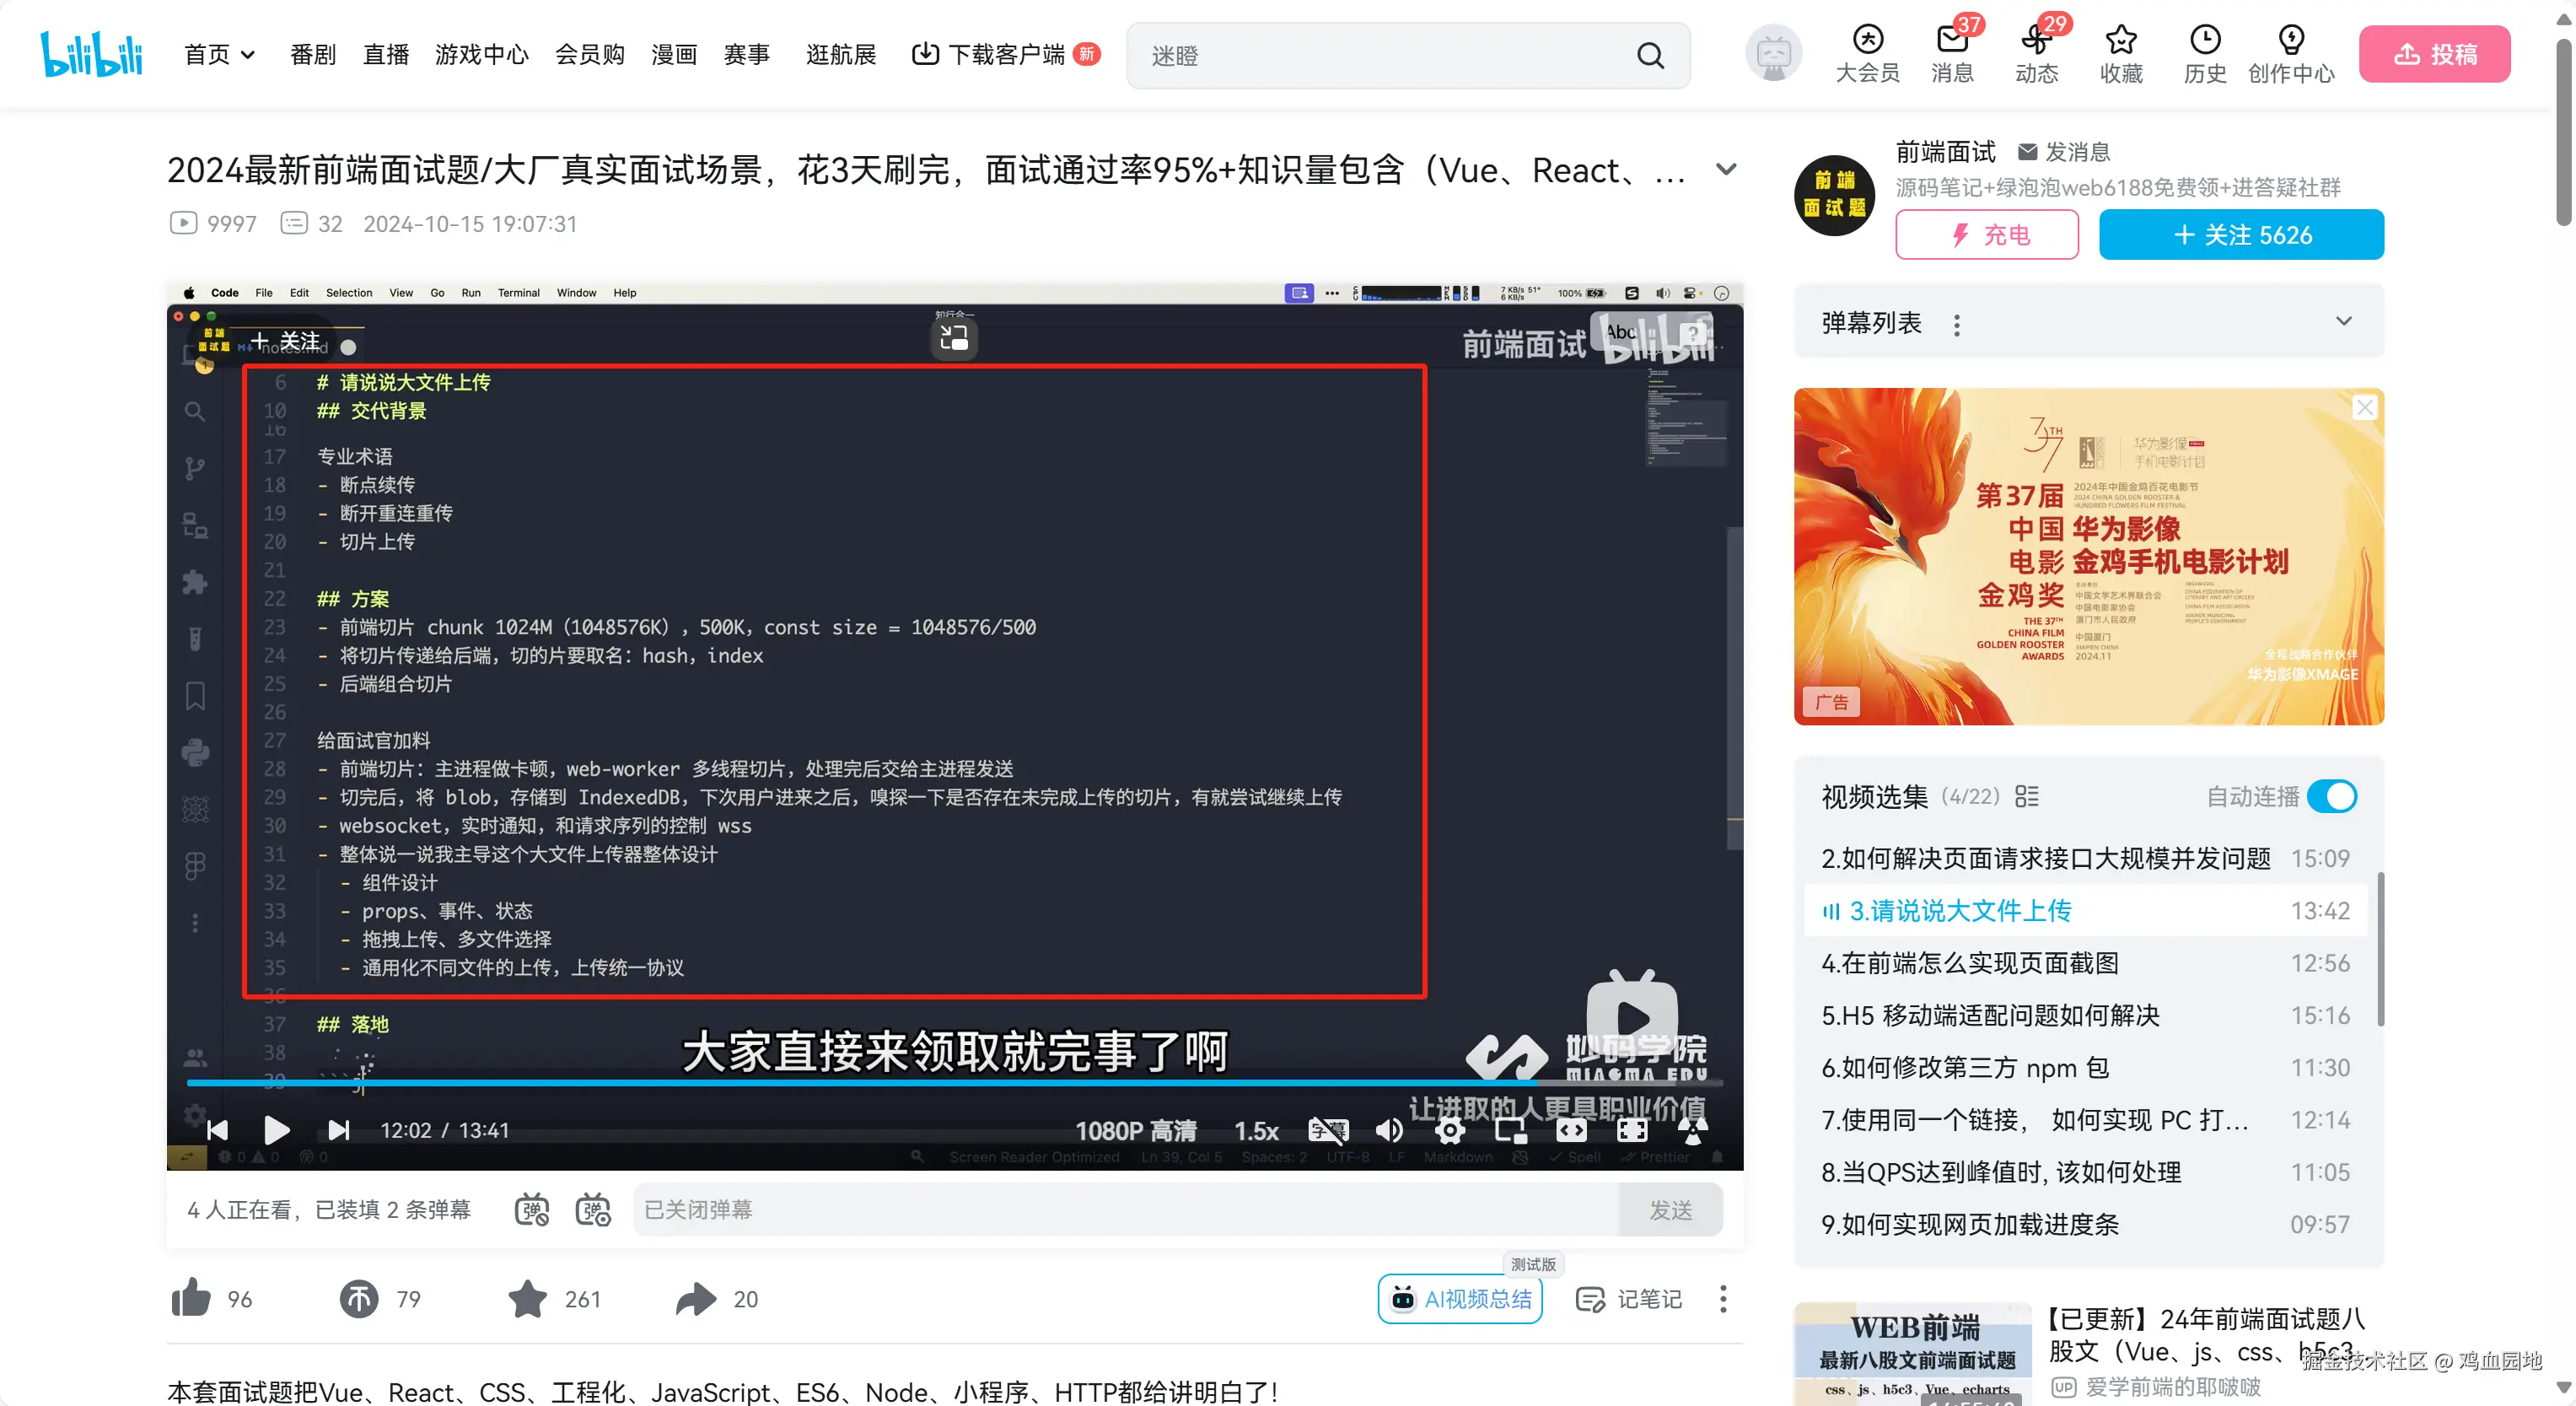The width and height of the screenshot is (2576, 1406).
Task: Open the messages mail icon
Action: (x=1951, y=41)
